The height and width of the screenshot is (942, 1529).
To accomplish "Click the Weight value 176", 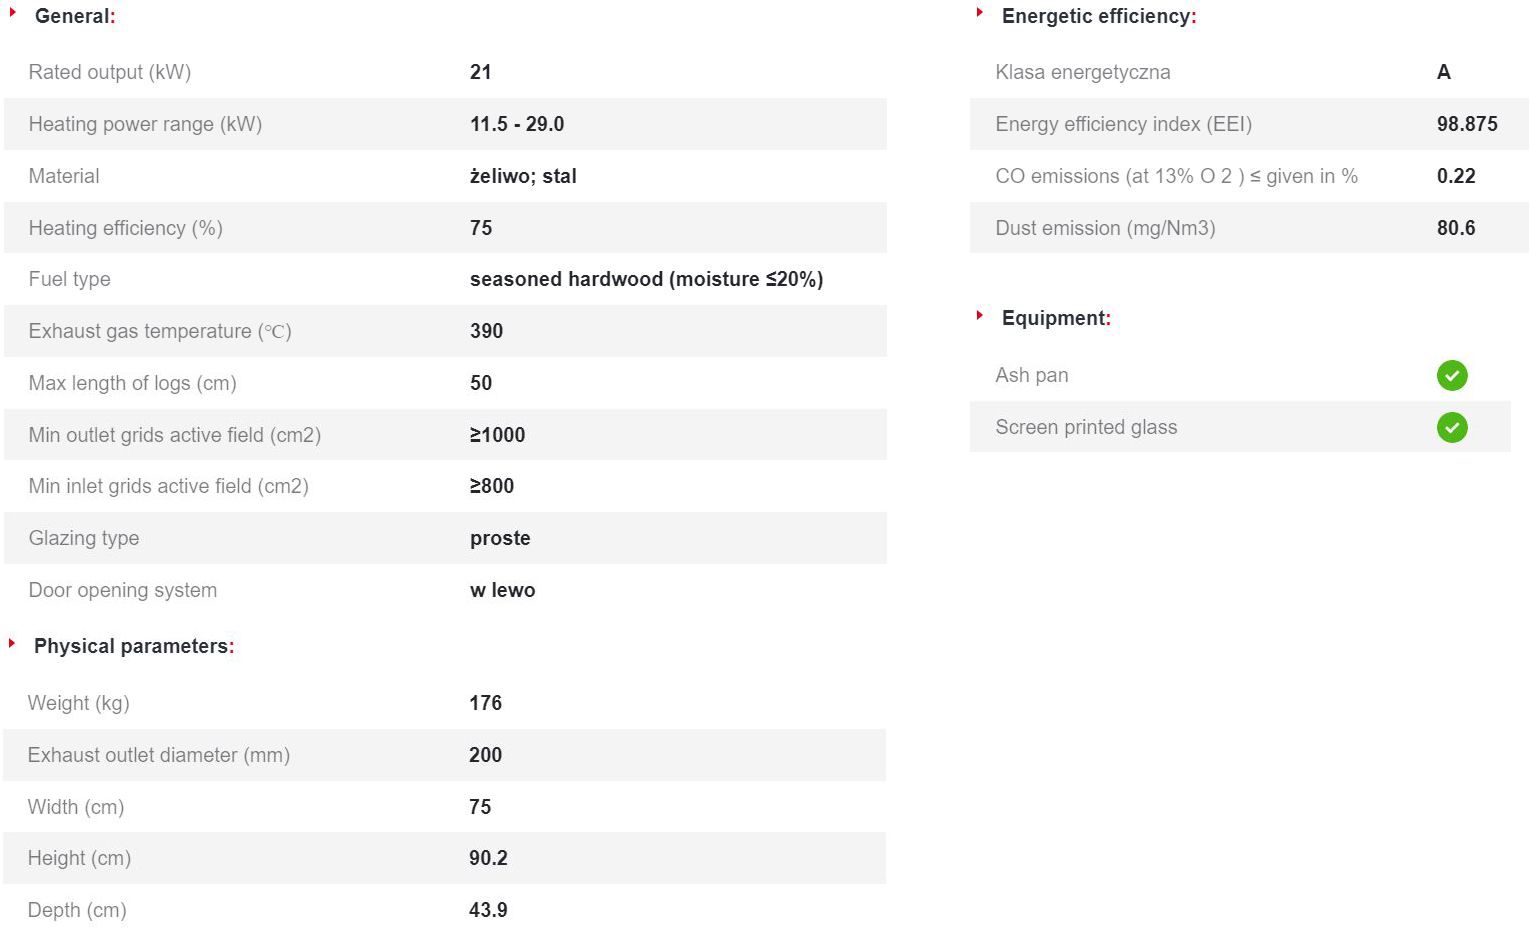I will point(485,704).
